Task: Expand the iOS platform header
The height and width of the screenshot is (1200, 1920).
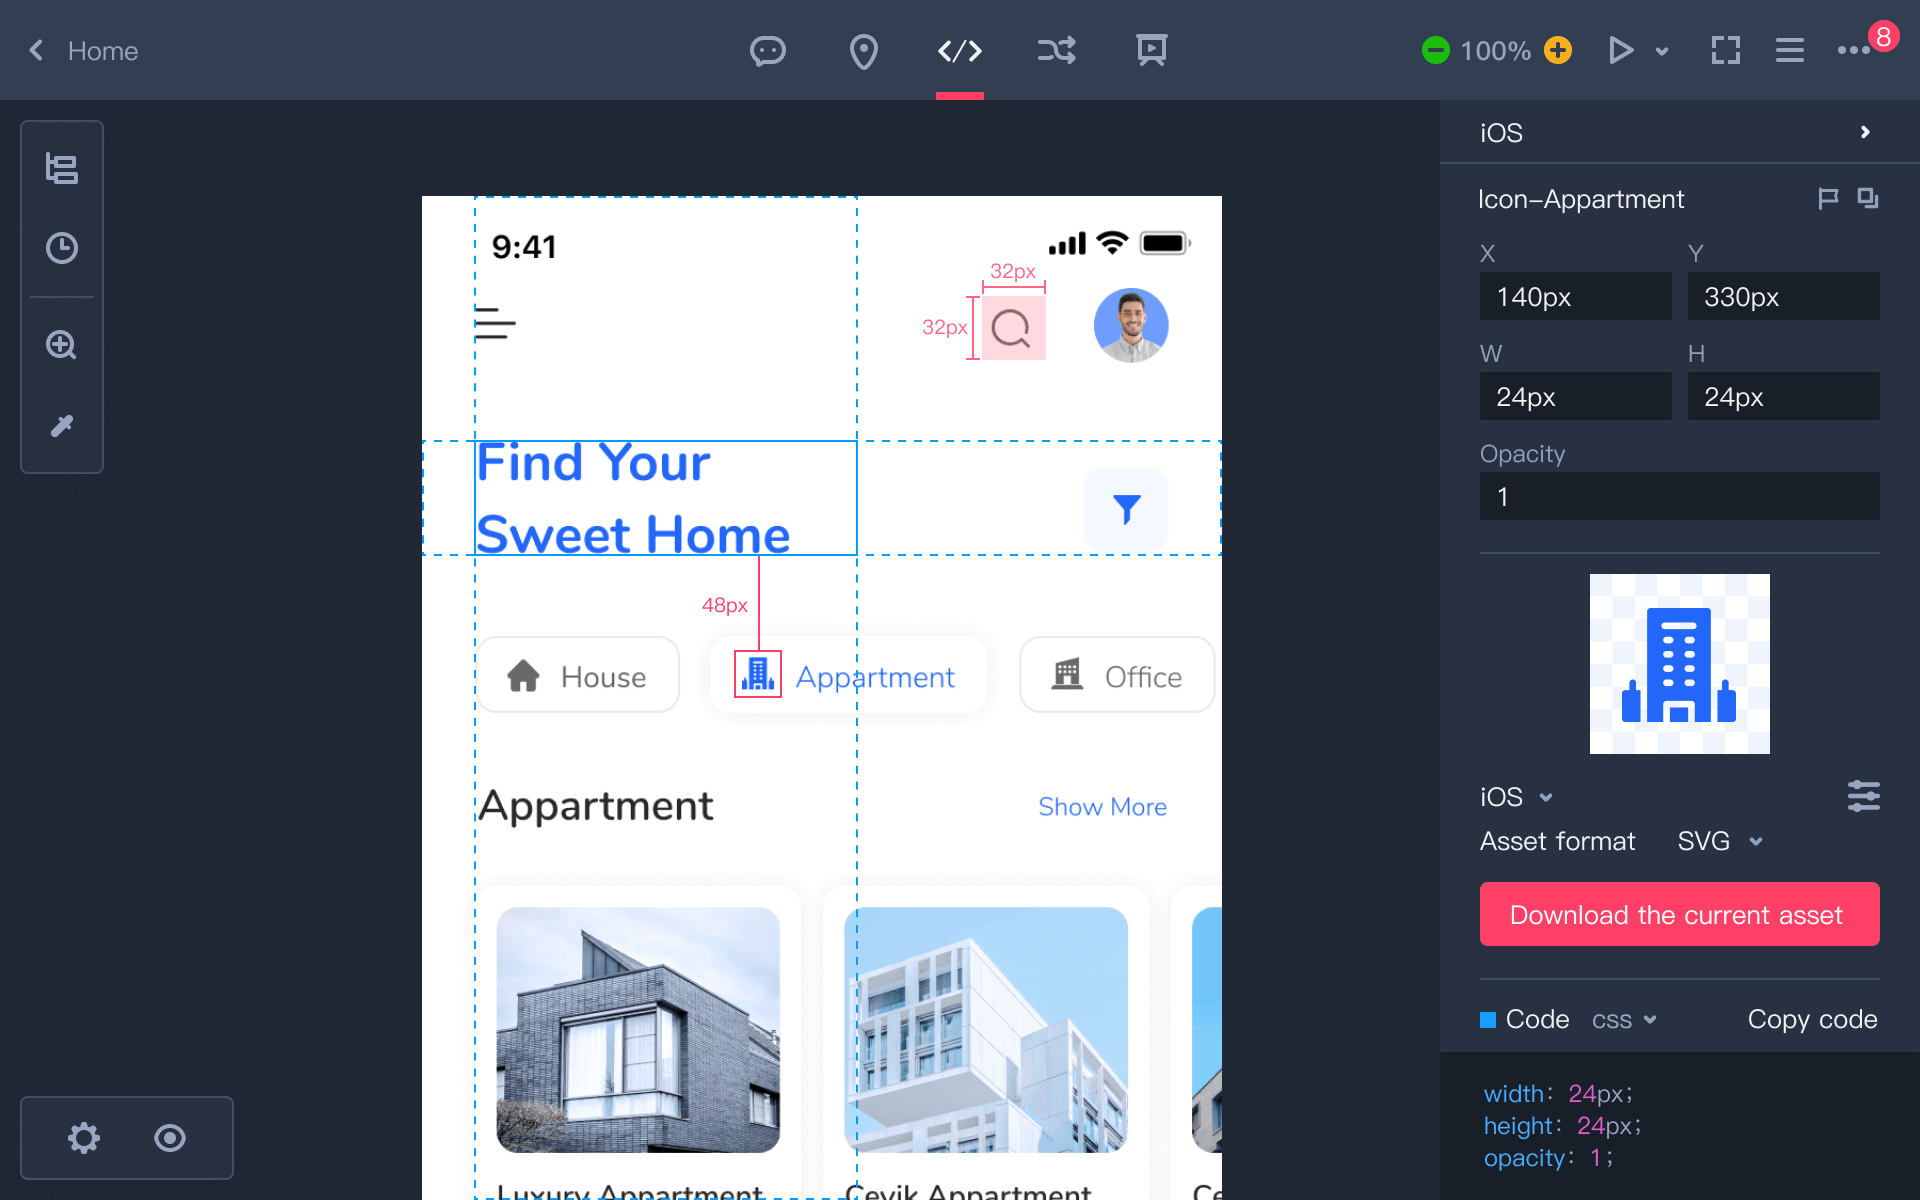Action: 1680,132
